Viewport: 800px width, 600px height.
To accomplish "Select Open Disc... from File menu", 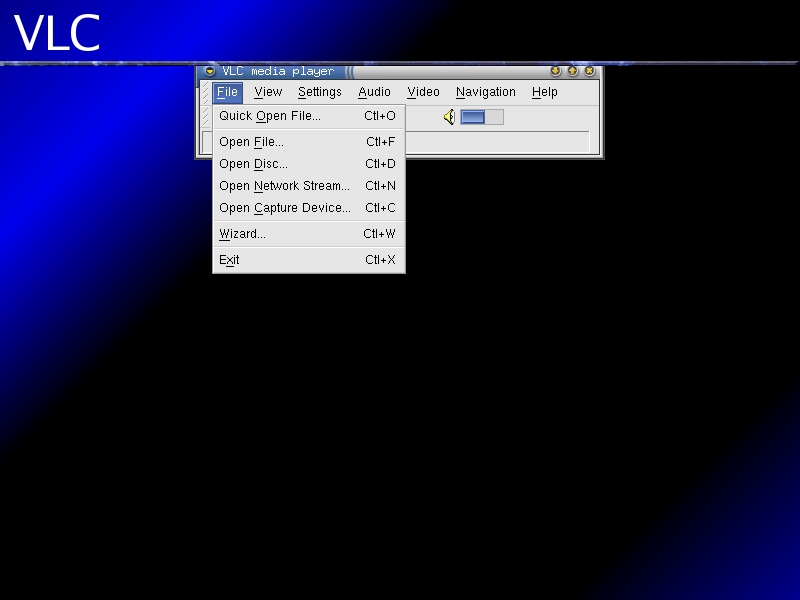I will 309,164.
